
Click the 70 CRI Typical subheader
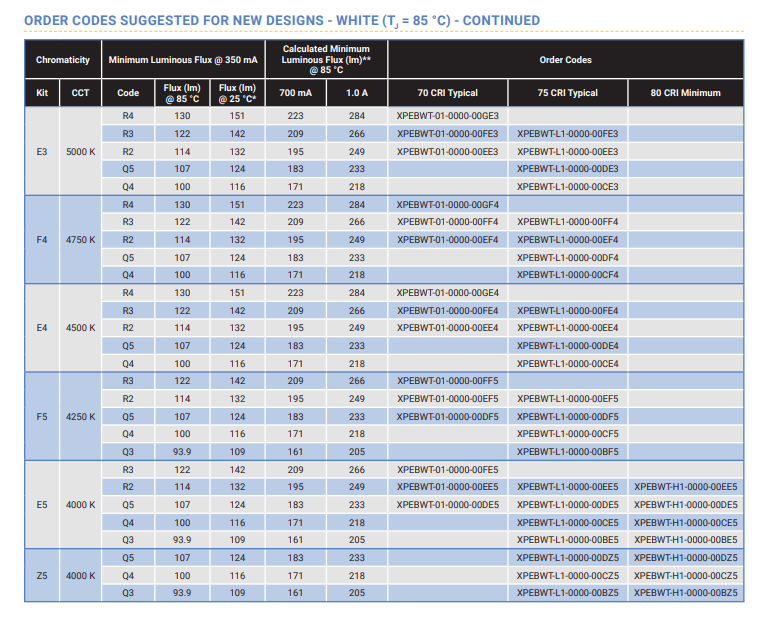tap(448, 93)
